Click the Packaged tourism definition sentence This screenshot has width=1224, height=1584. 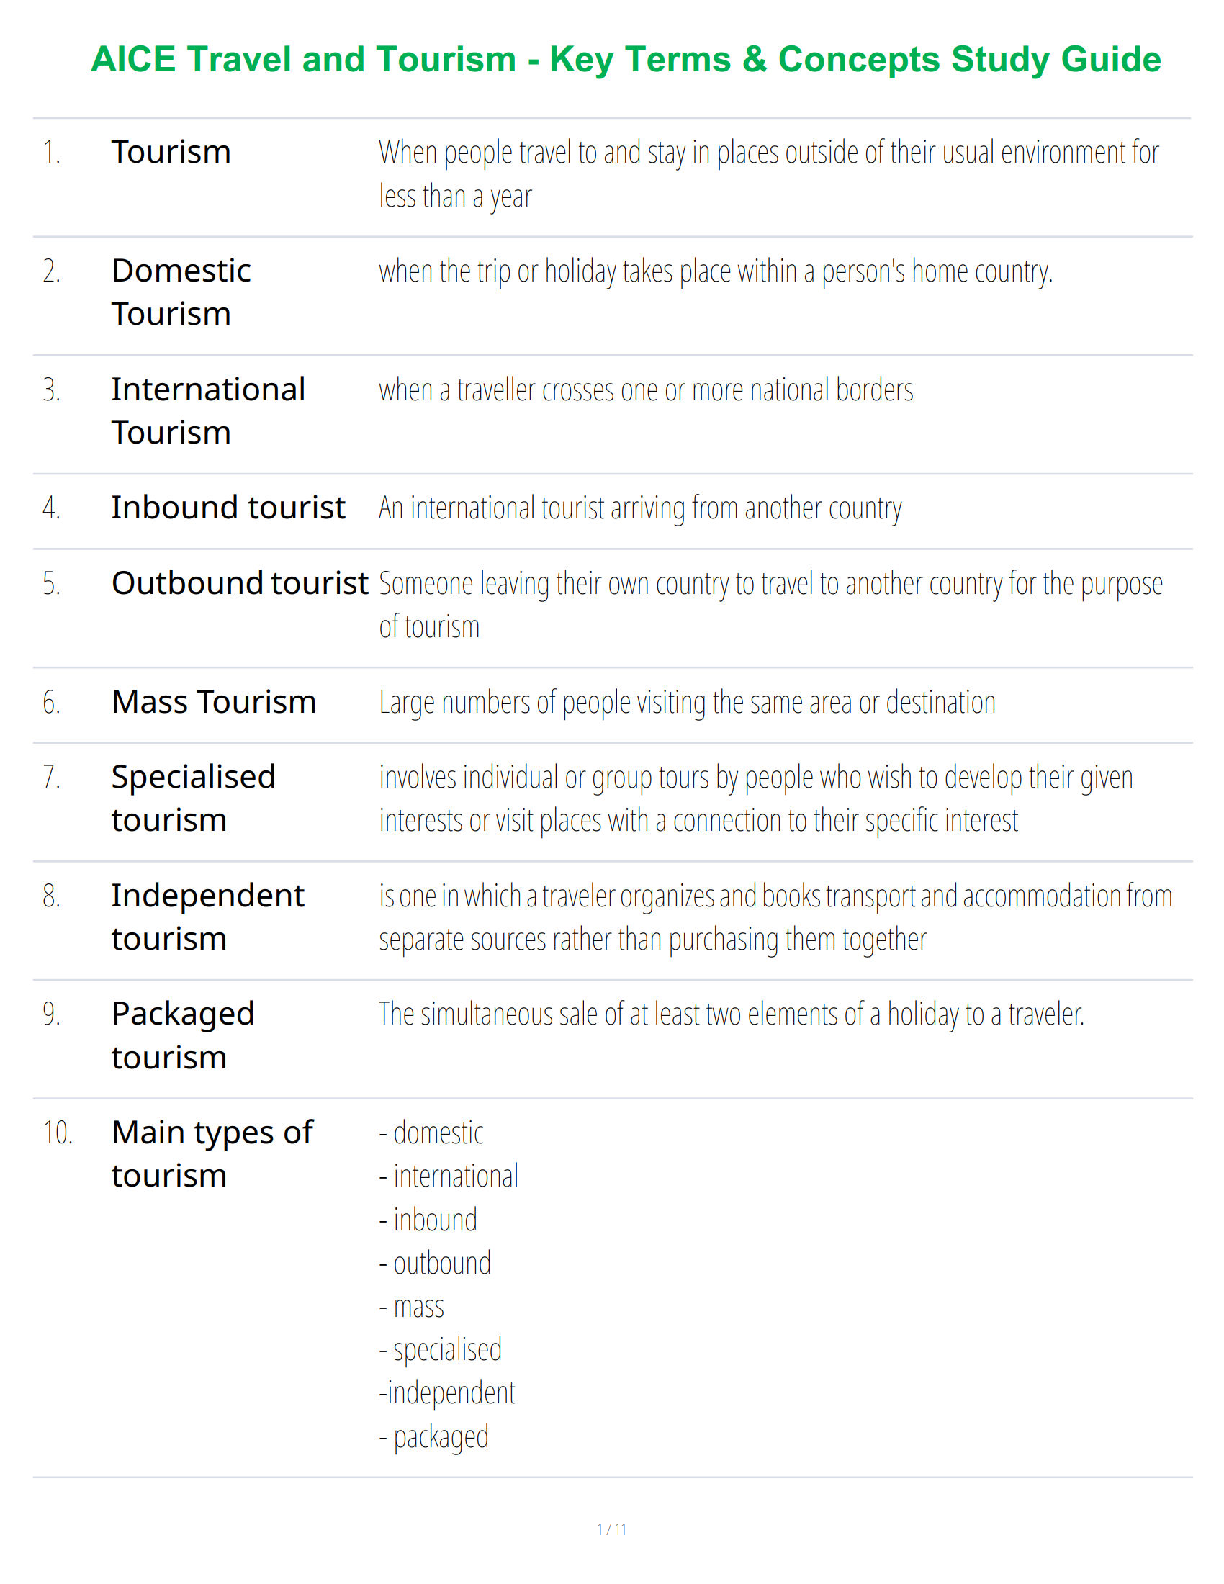tap(731, 1015)
